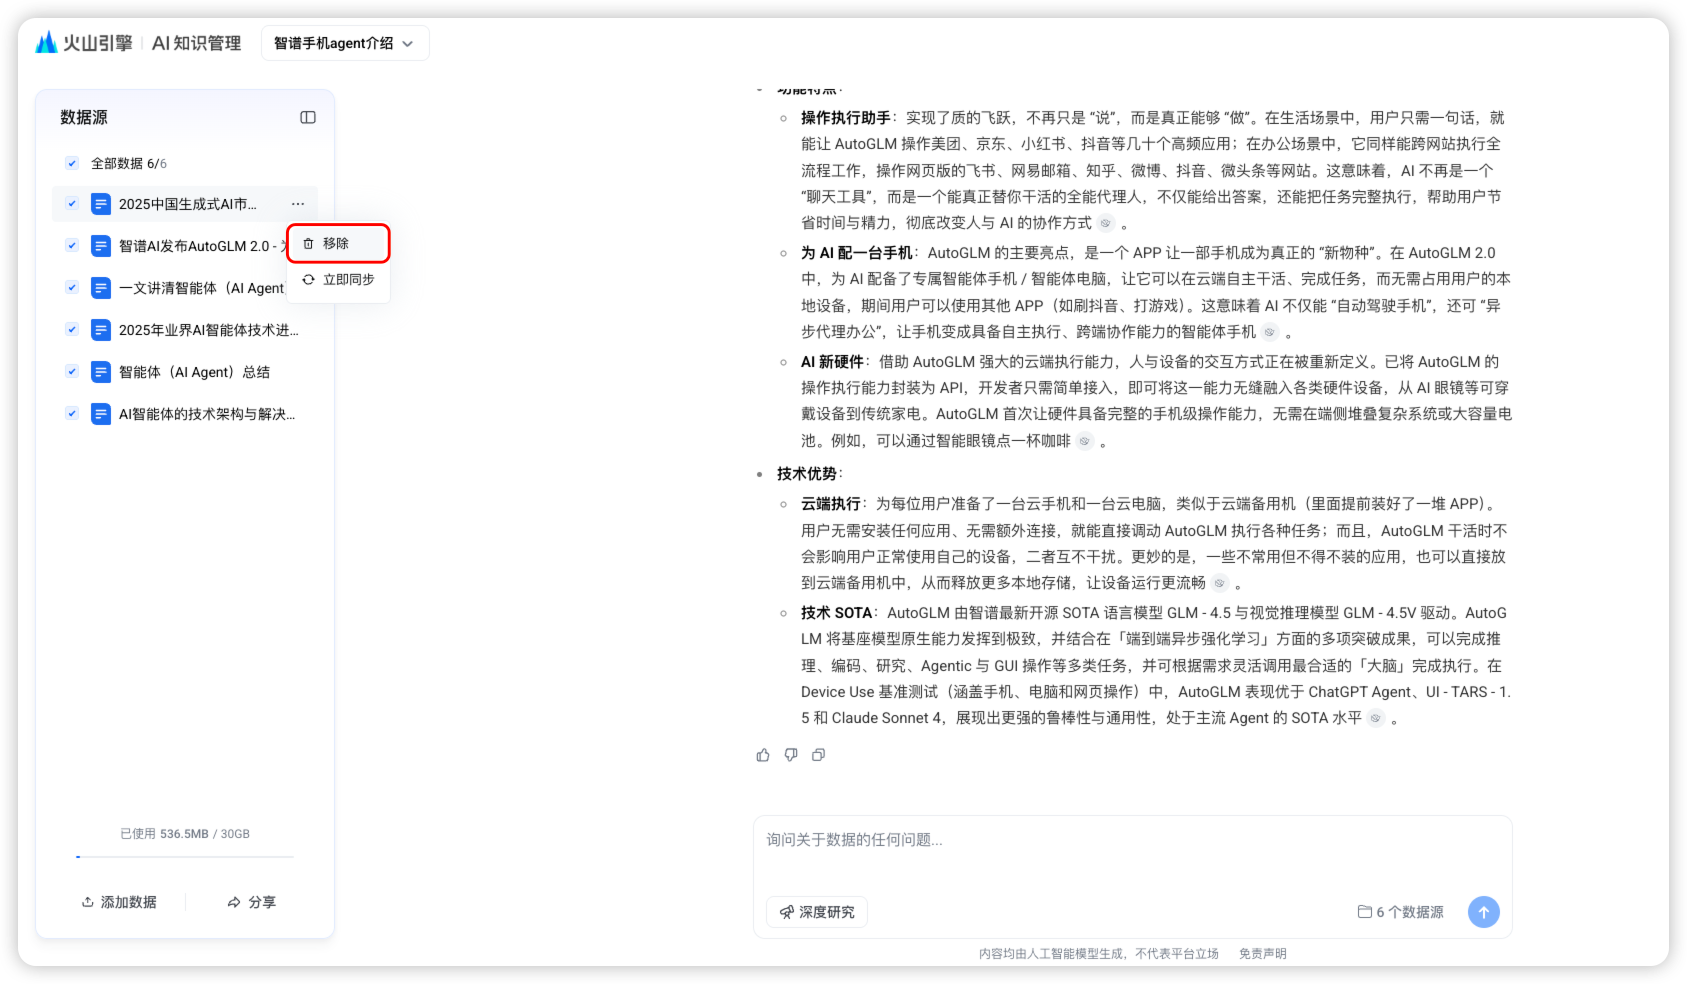The image size is (1687, 984).
Task: Collapse the 数据源 sidebar panel icon
Action: pyautogui.click(x=308, y=117)
